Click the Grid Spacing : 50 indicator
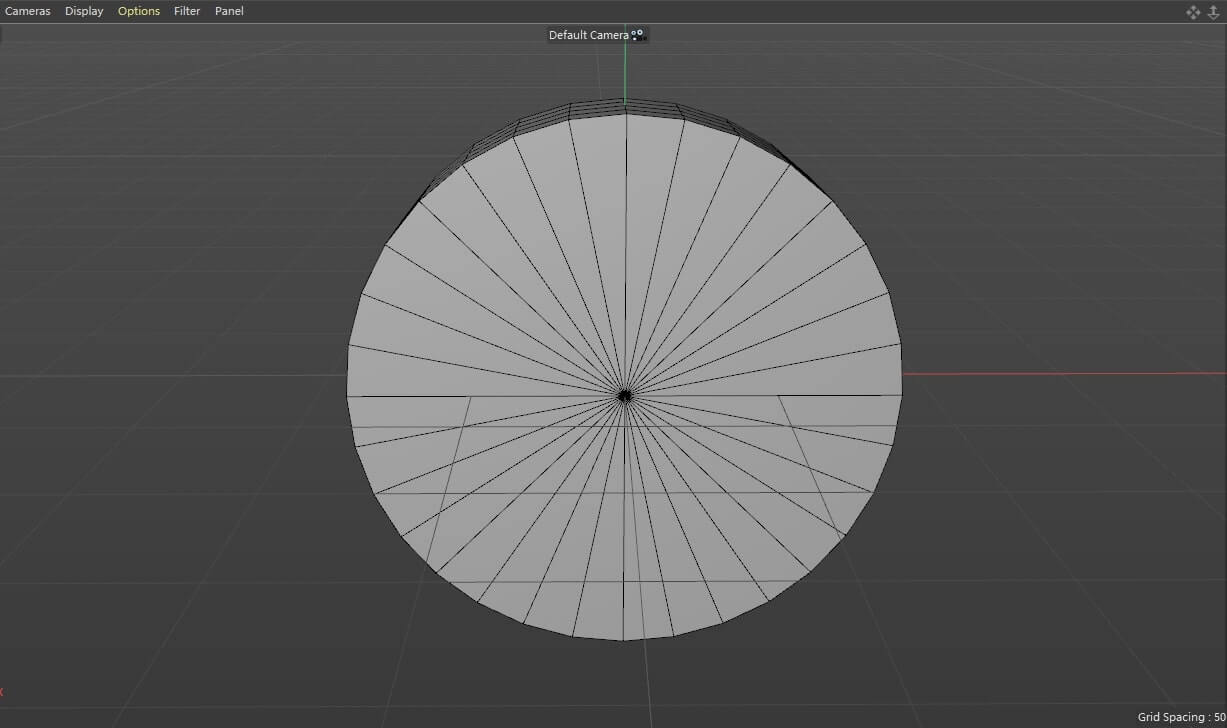The width and height of the screenshot is (1227, 728). coord(1181,716)
